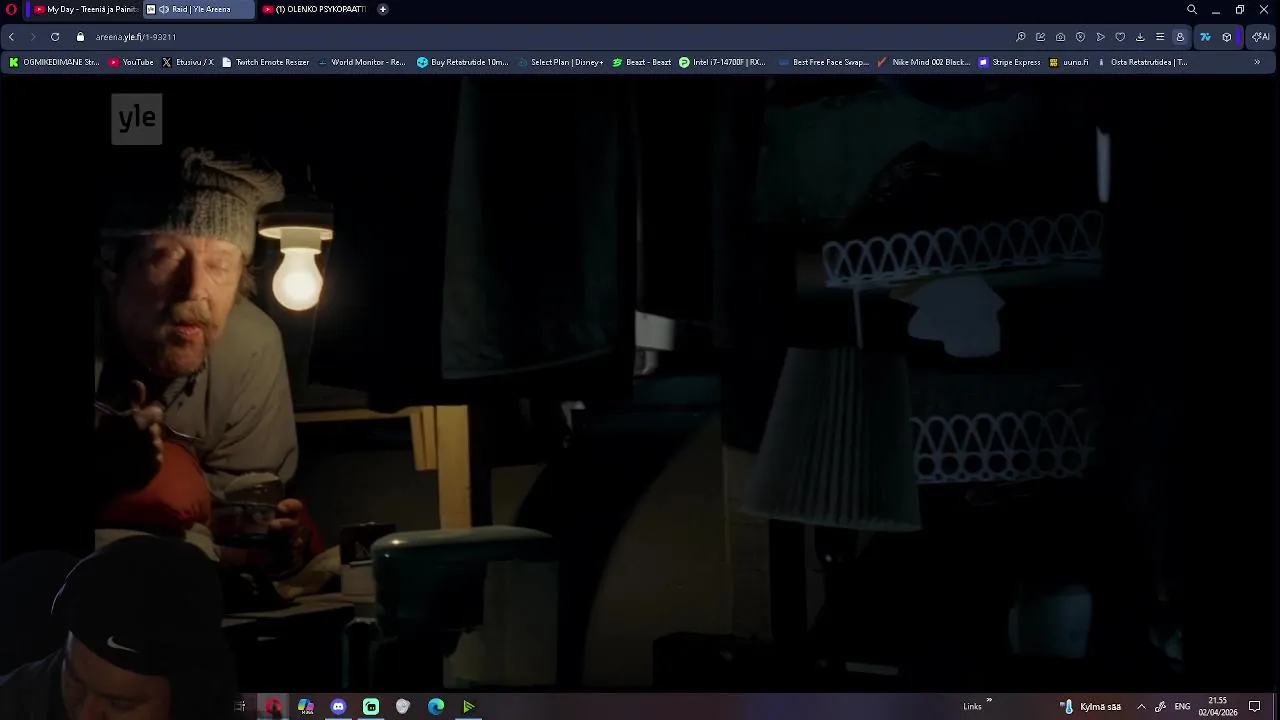Switch to the My Day YouTube tab
This screenshot has width=1280, height=720.
(85, 9)
